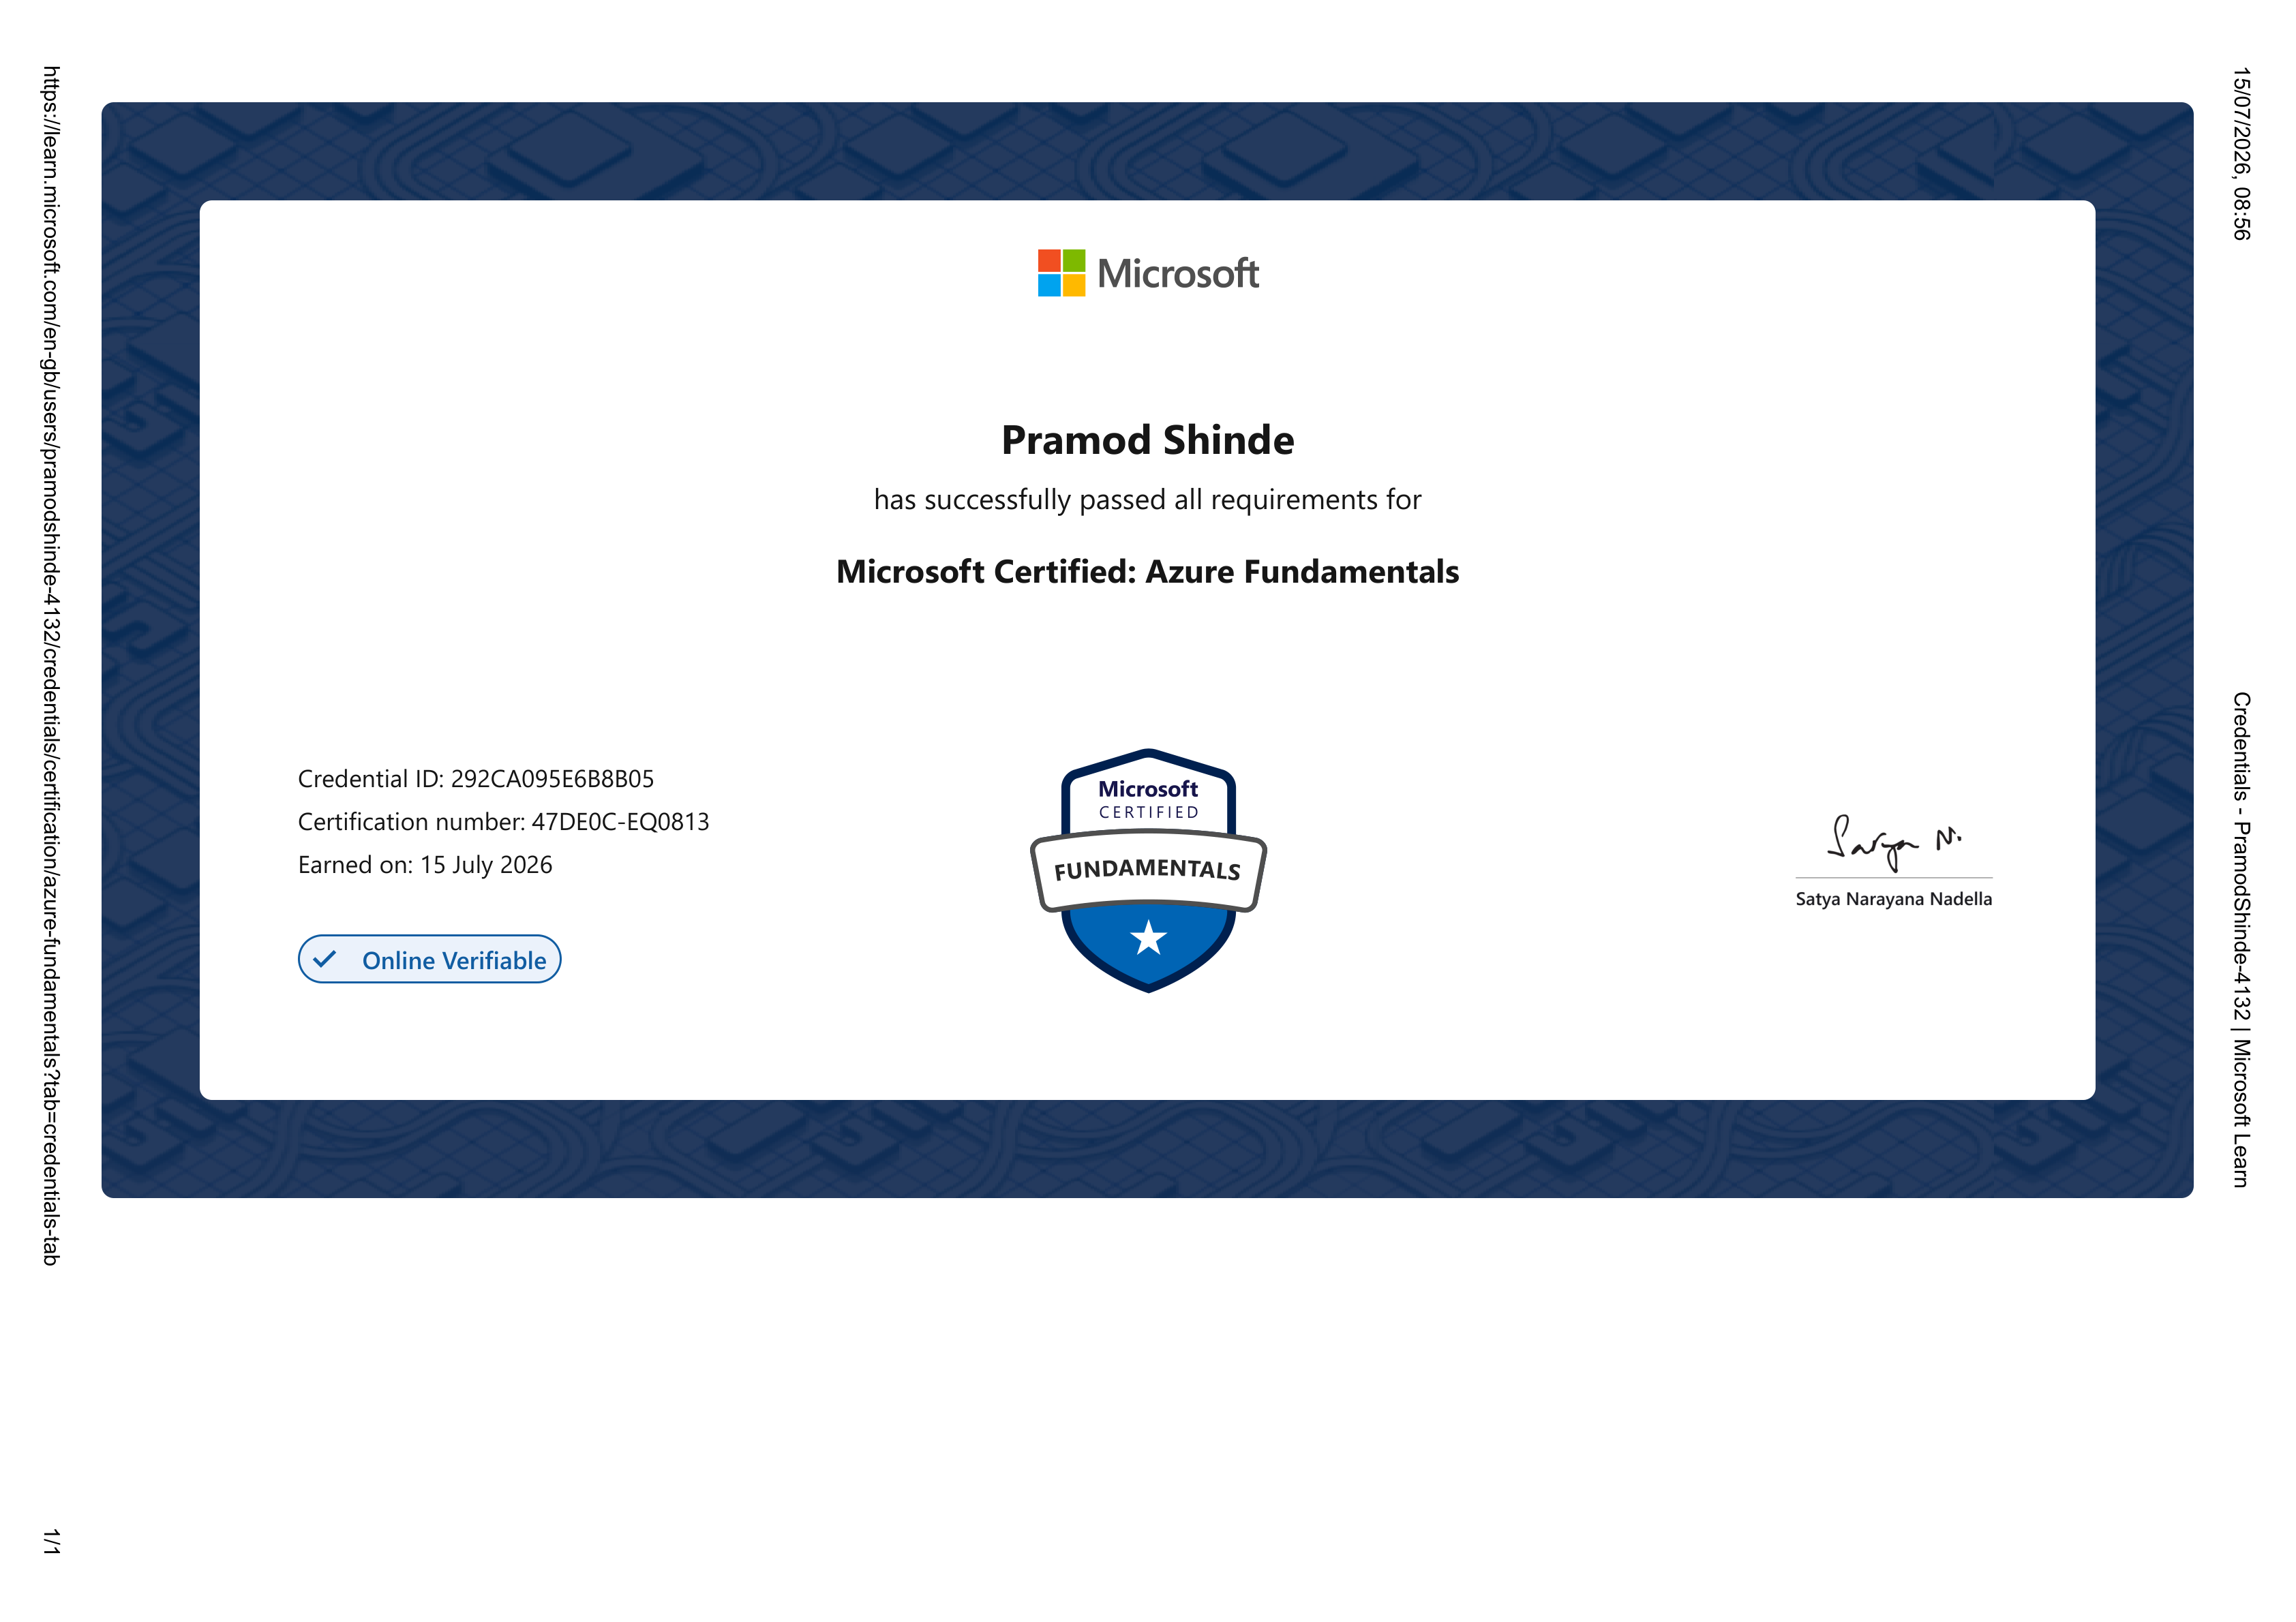Click the white star on the badge
Viewport: 2296px width, 1622px height.
click(1148, 938)
